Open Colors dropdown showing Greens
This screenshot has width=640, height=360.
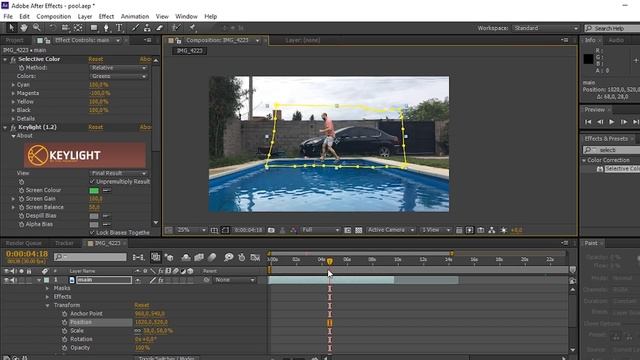118,76
